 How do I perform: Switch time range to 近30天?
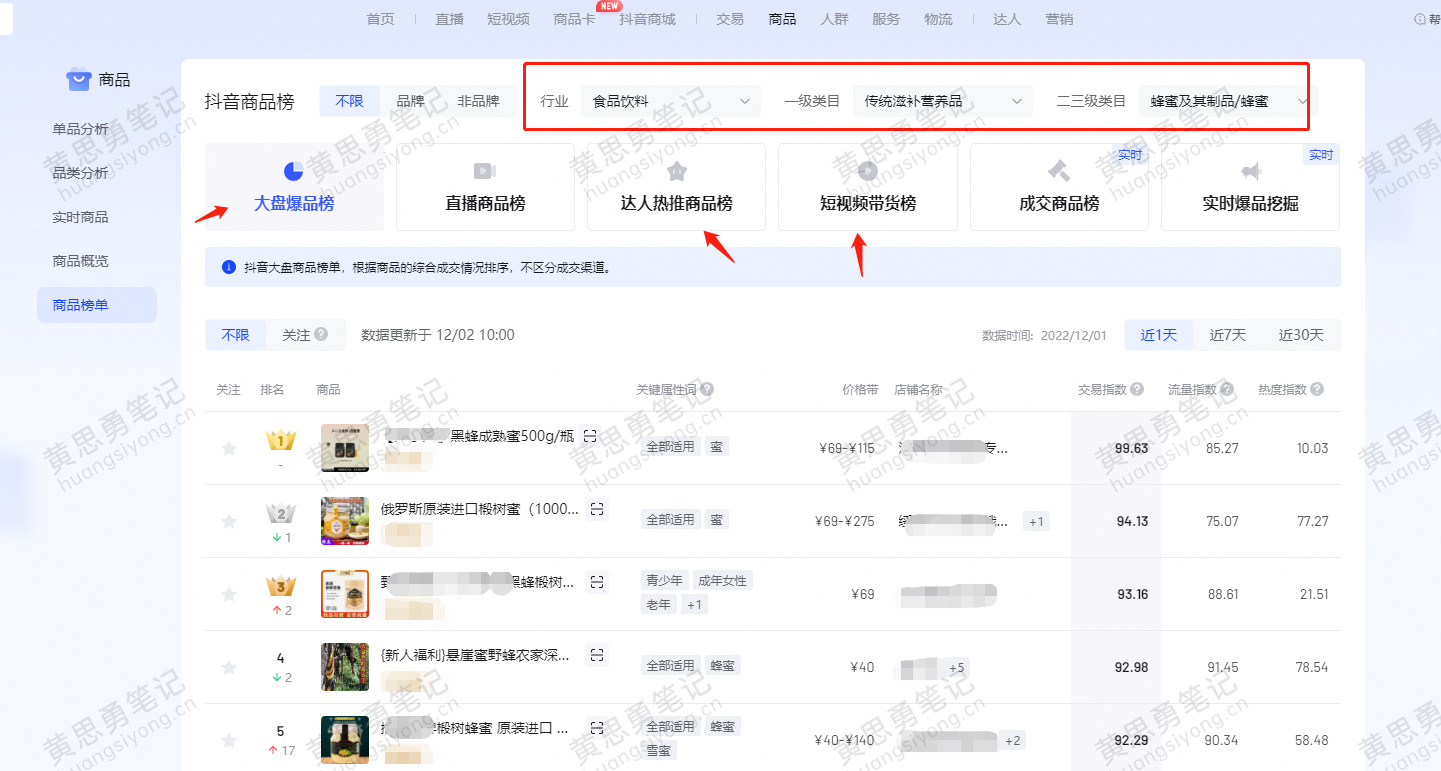(1300, 335)
